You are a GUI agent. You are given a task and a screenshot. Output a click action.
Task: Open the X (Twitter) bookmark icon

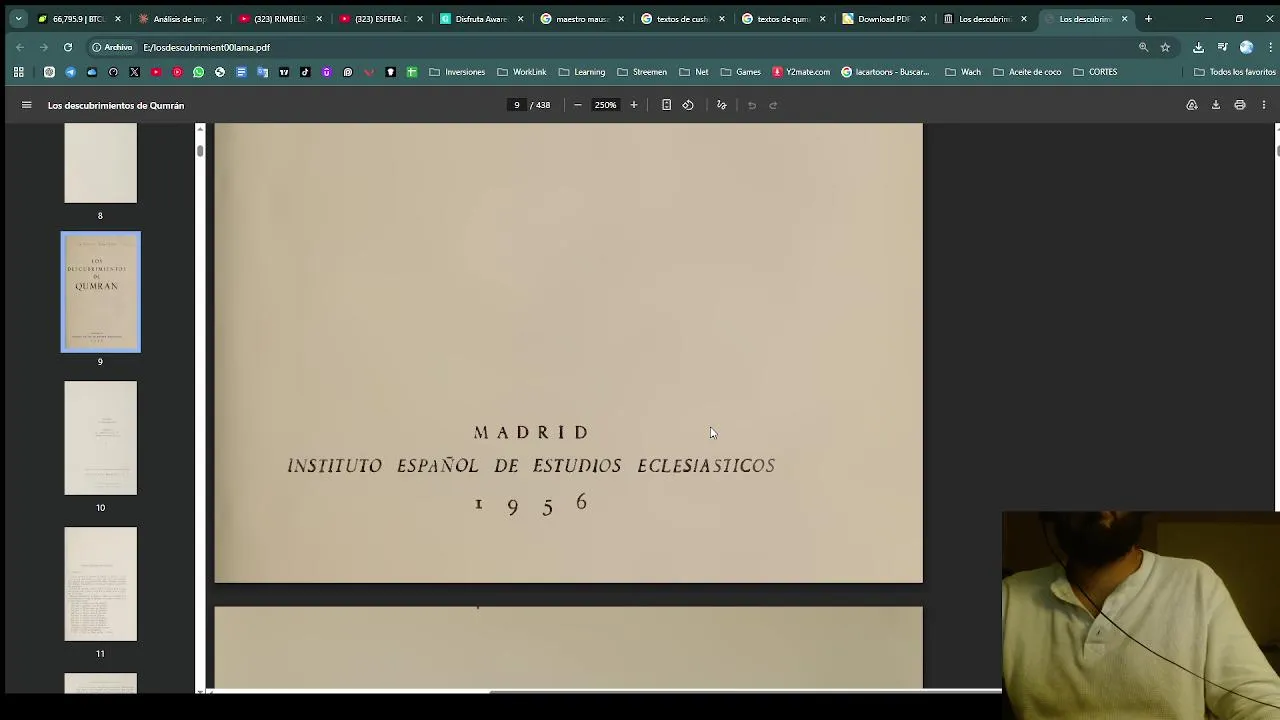[134, 72]
